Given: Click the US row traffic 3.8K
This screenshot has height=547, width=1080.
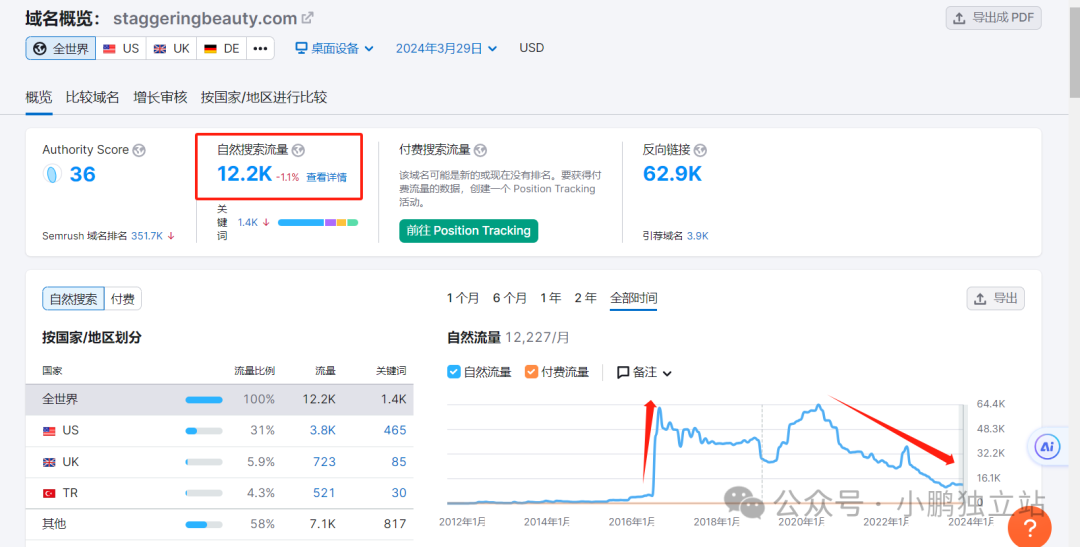Looking at the screenshot, I should [322, 431].
